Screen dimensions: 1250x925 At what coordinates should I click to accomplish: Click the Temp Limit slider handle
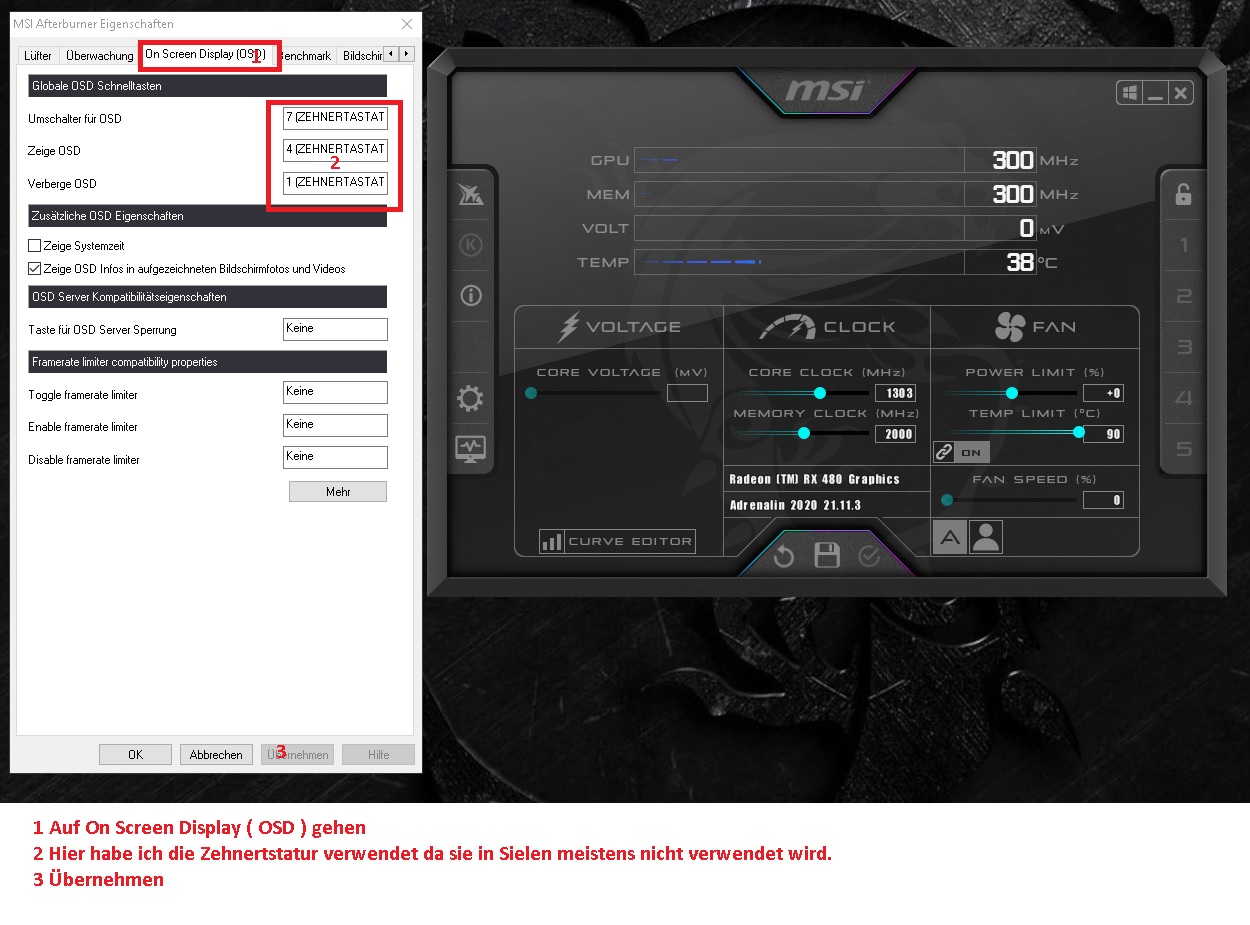point(1078,432)
